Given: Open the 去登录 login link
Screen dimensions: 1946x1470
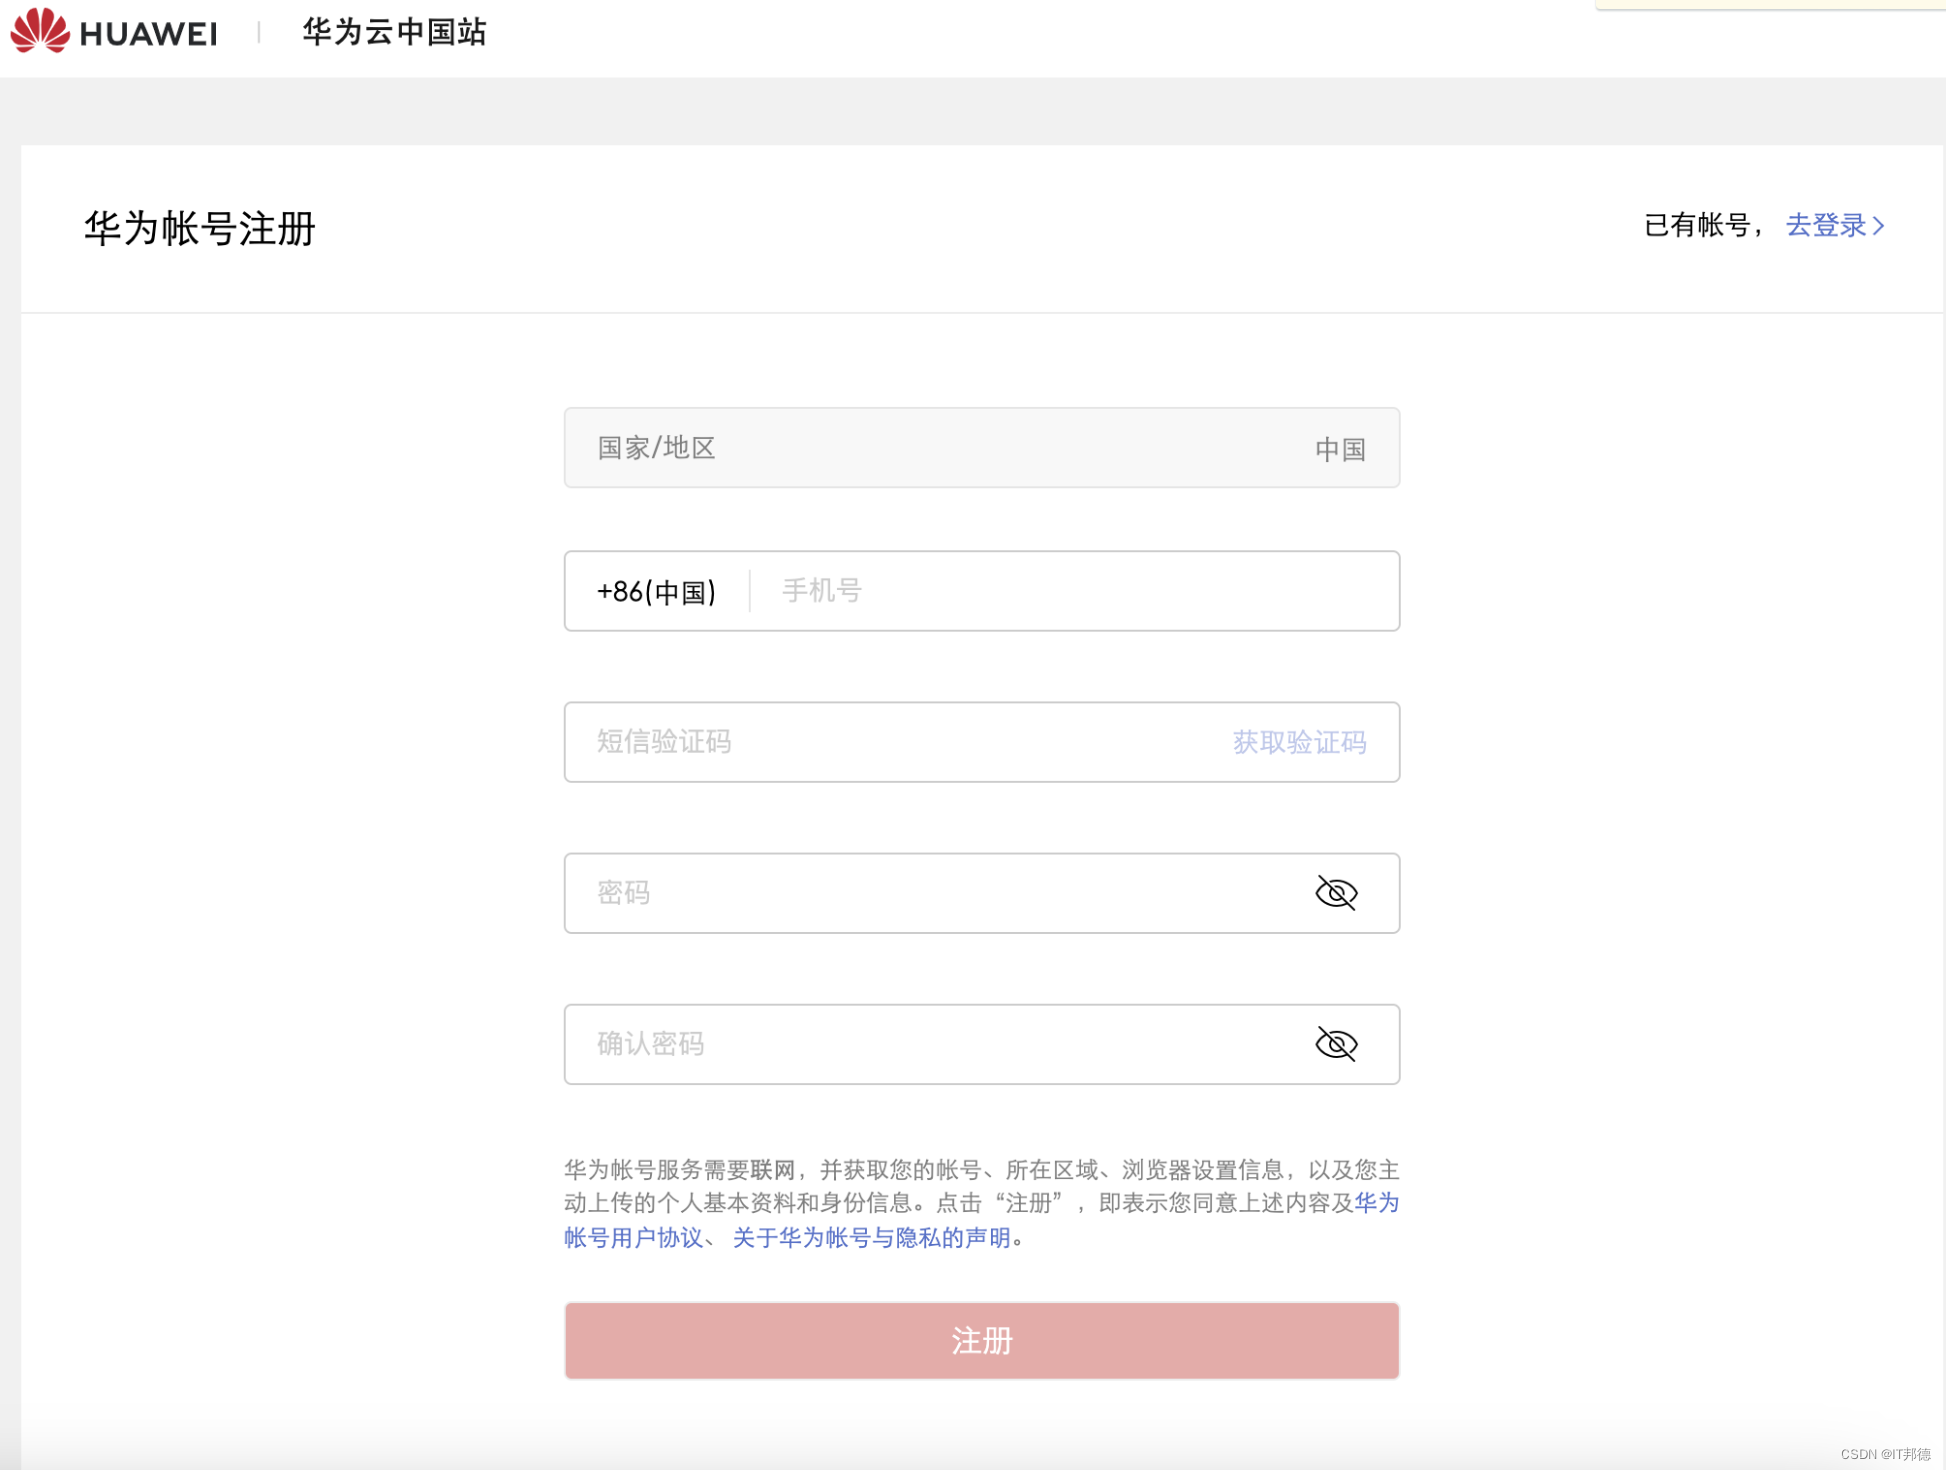Looking at the screenshot, I should click(1835, 225).
